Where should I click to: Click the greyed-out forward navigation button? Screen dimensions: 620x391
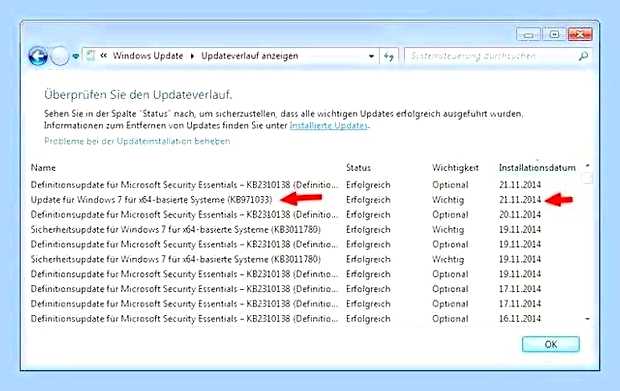(x=60, y=56)
